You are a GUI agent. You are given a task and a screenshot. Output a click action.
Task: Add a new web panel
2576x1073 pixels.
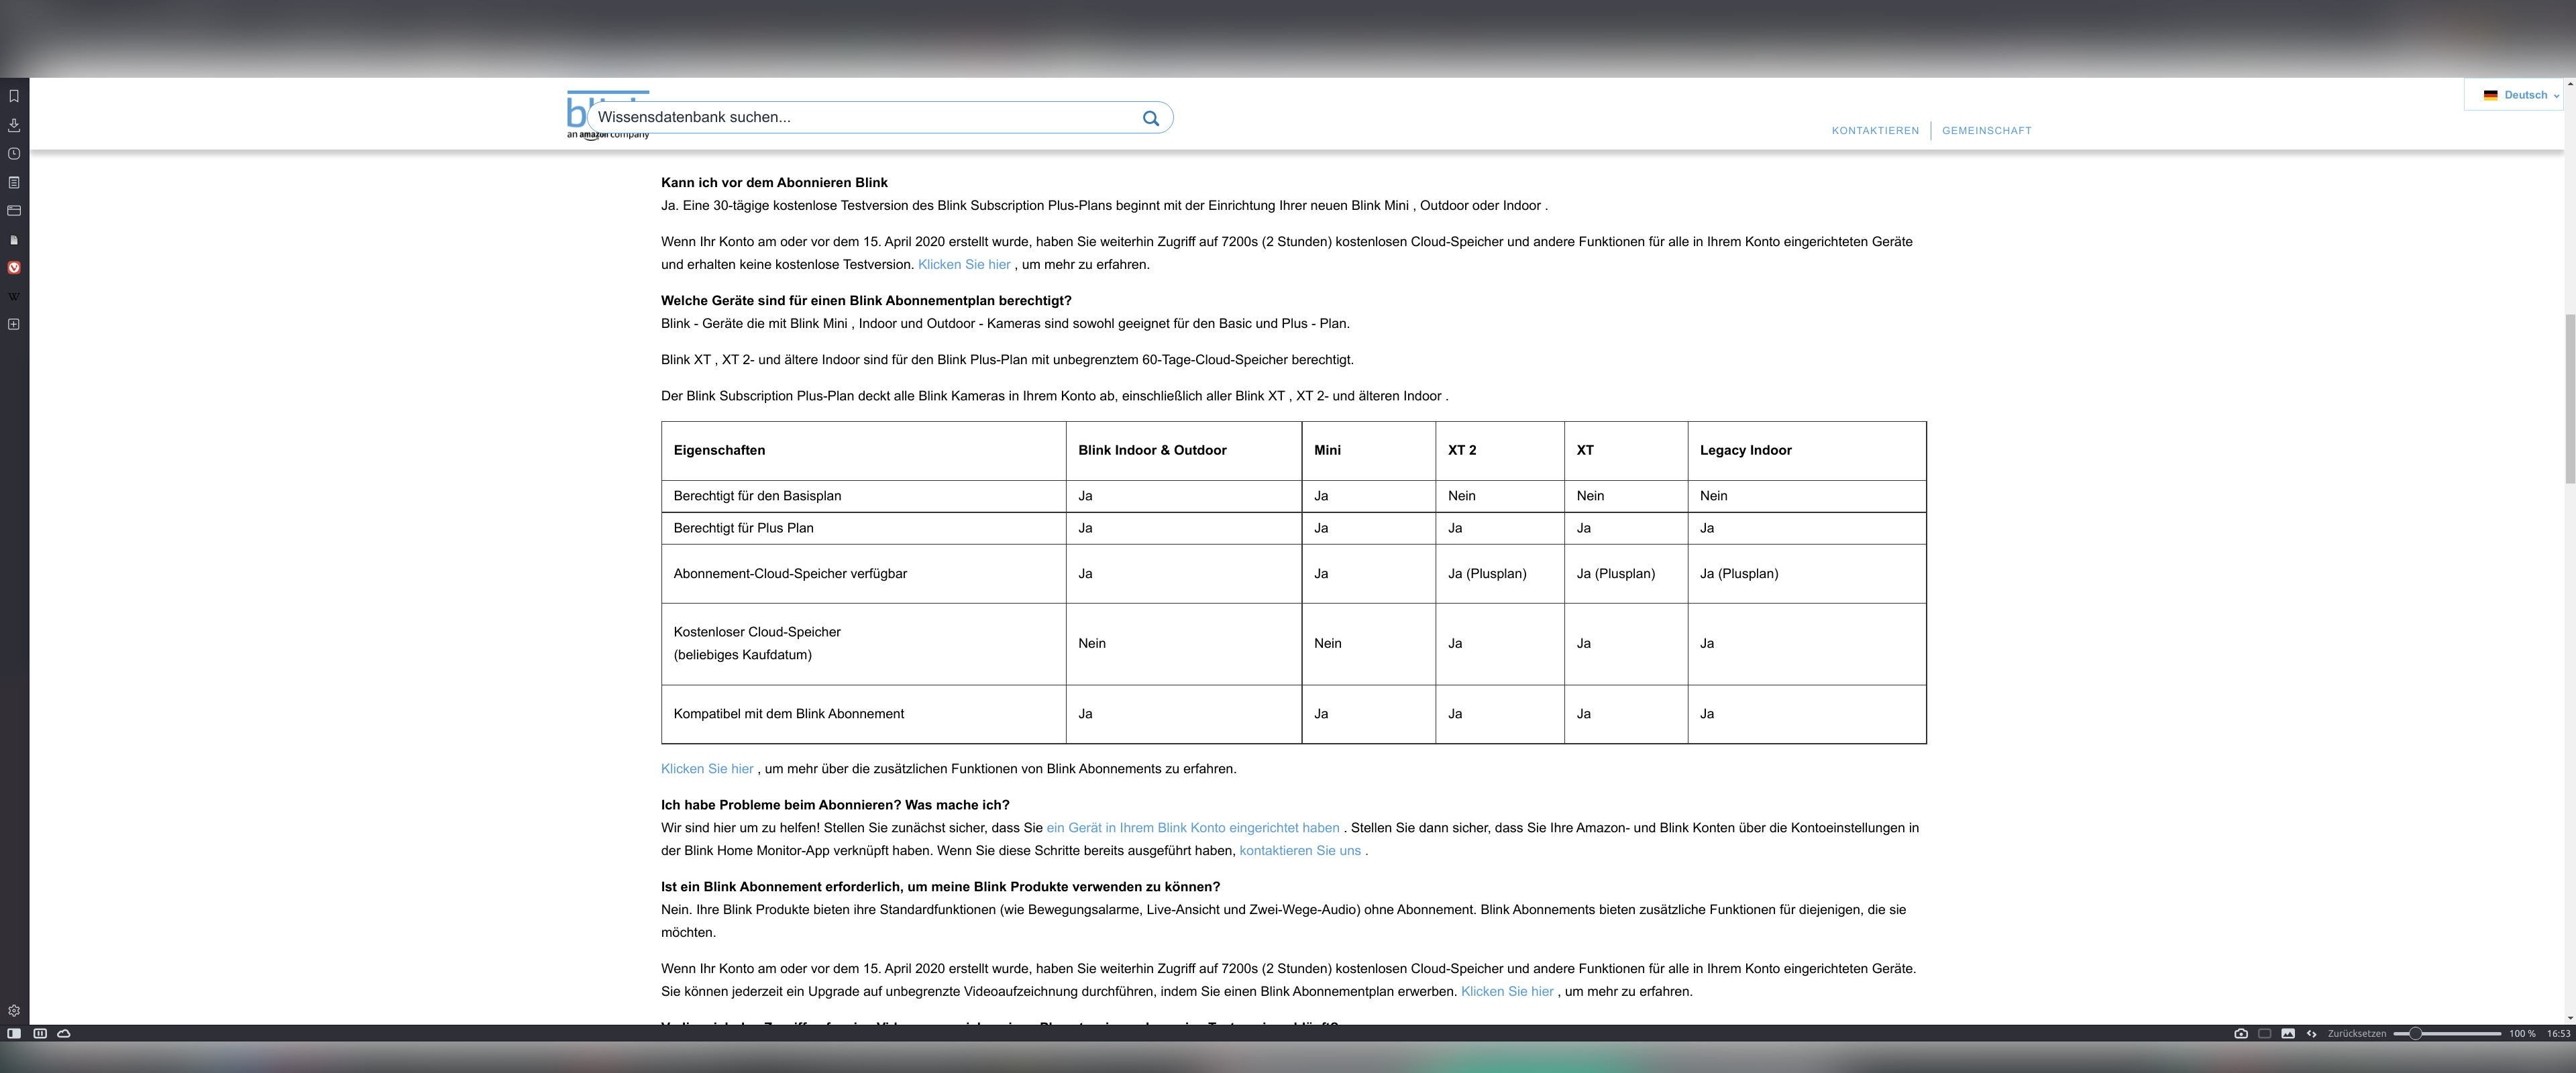click(x=14, y=325)
